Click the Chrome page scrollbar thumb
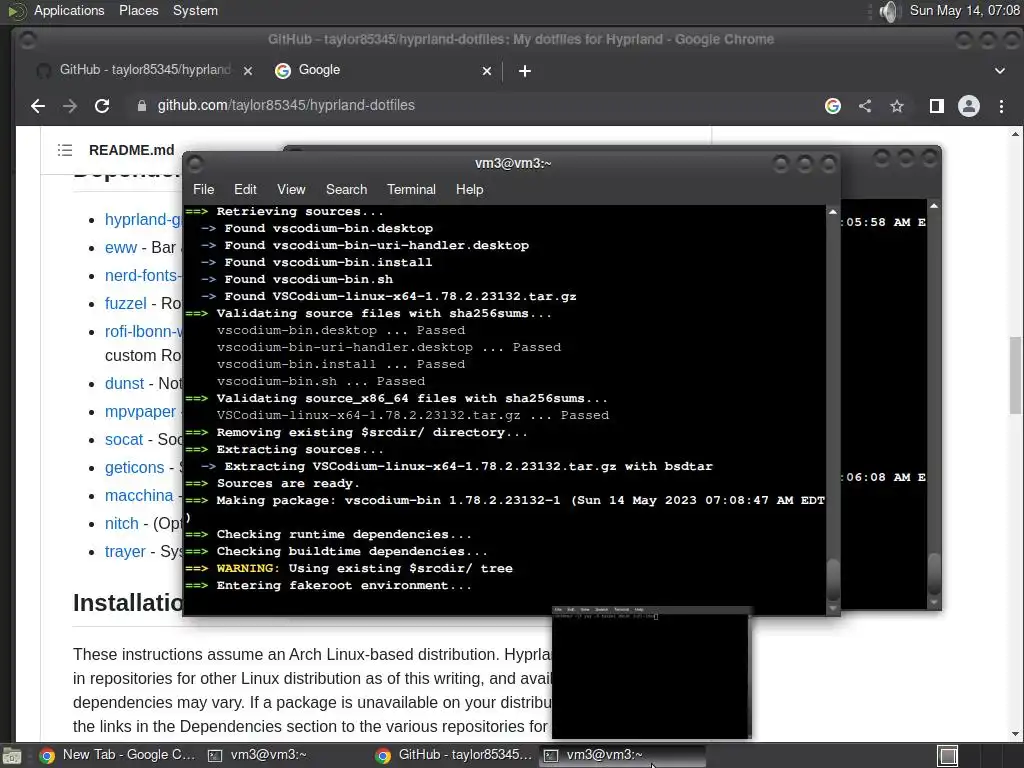The height and width of the screenshot is (768, 1024). coord(1015,376)
